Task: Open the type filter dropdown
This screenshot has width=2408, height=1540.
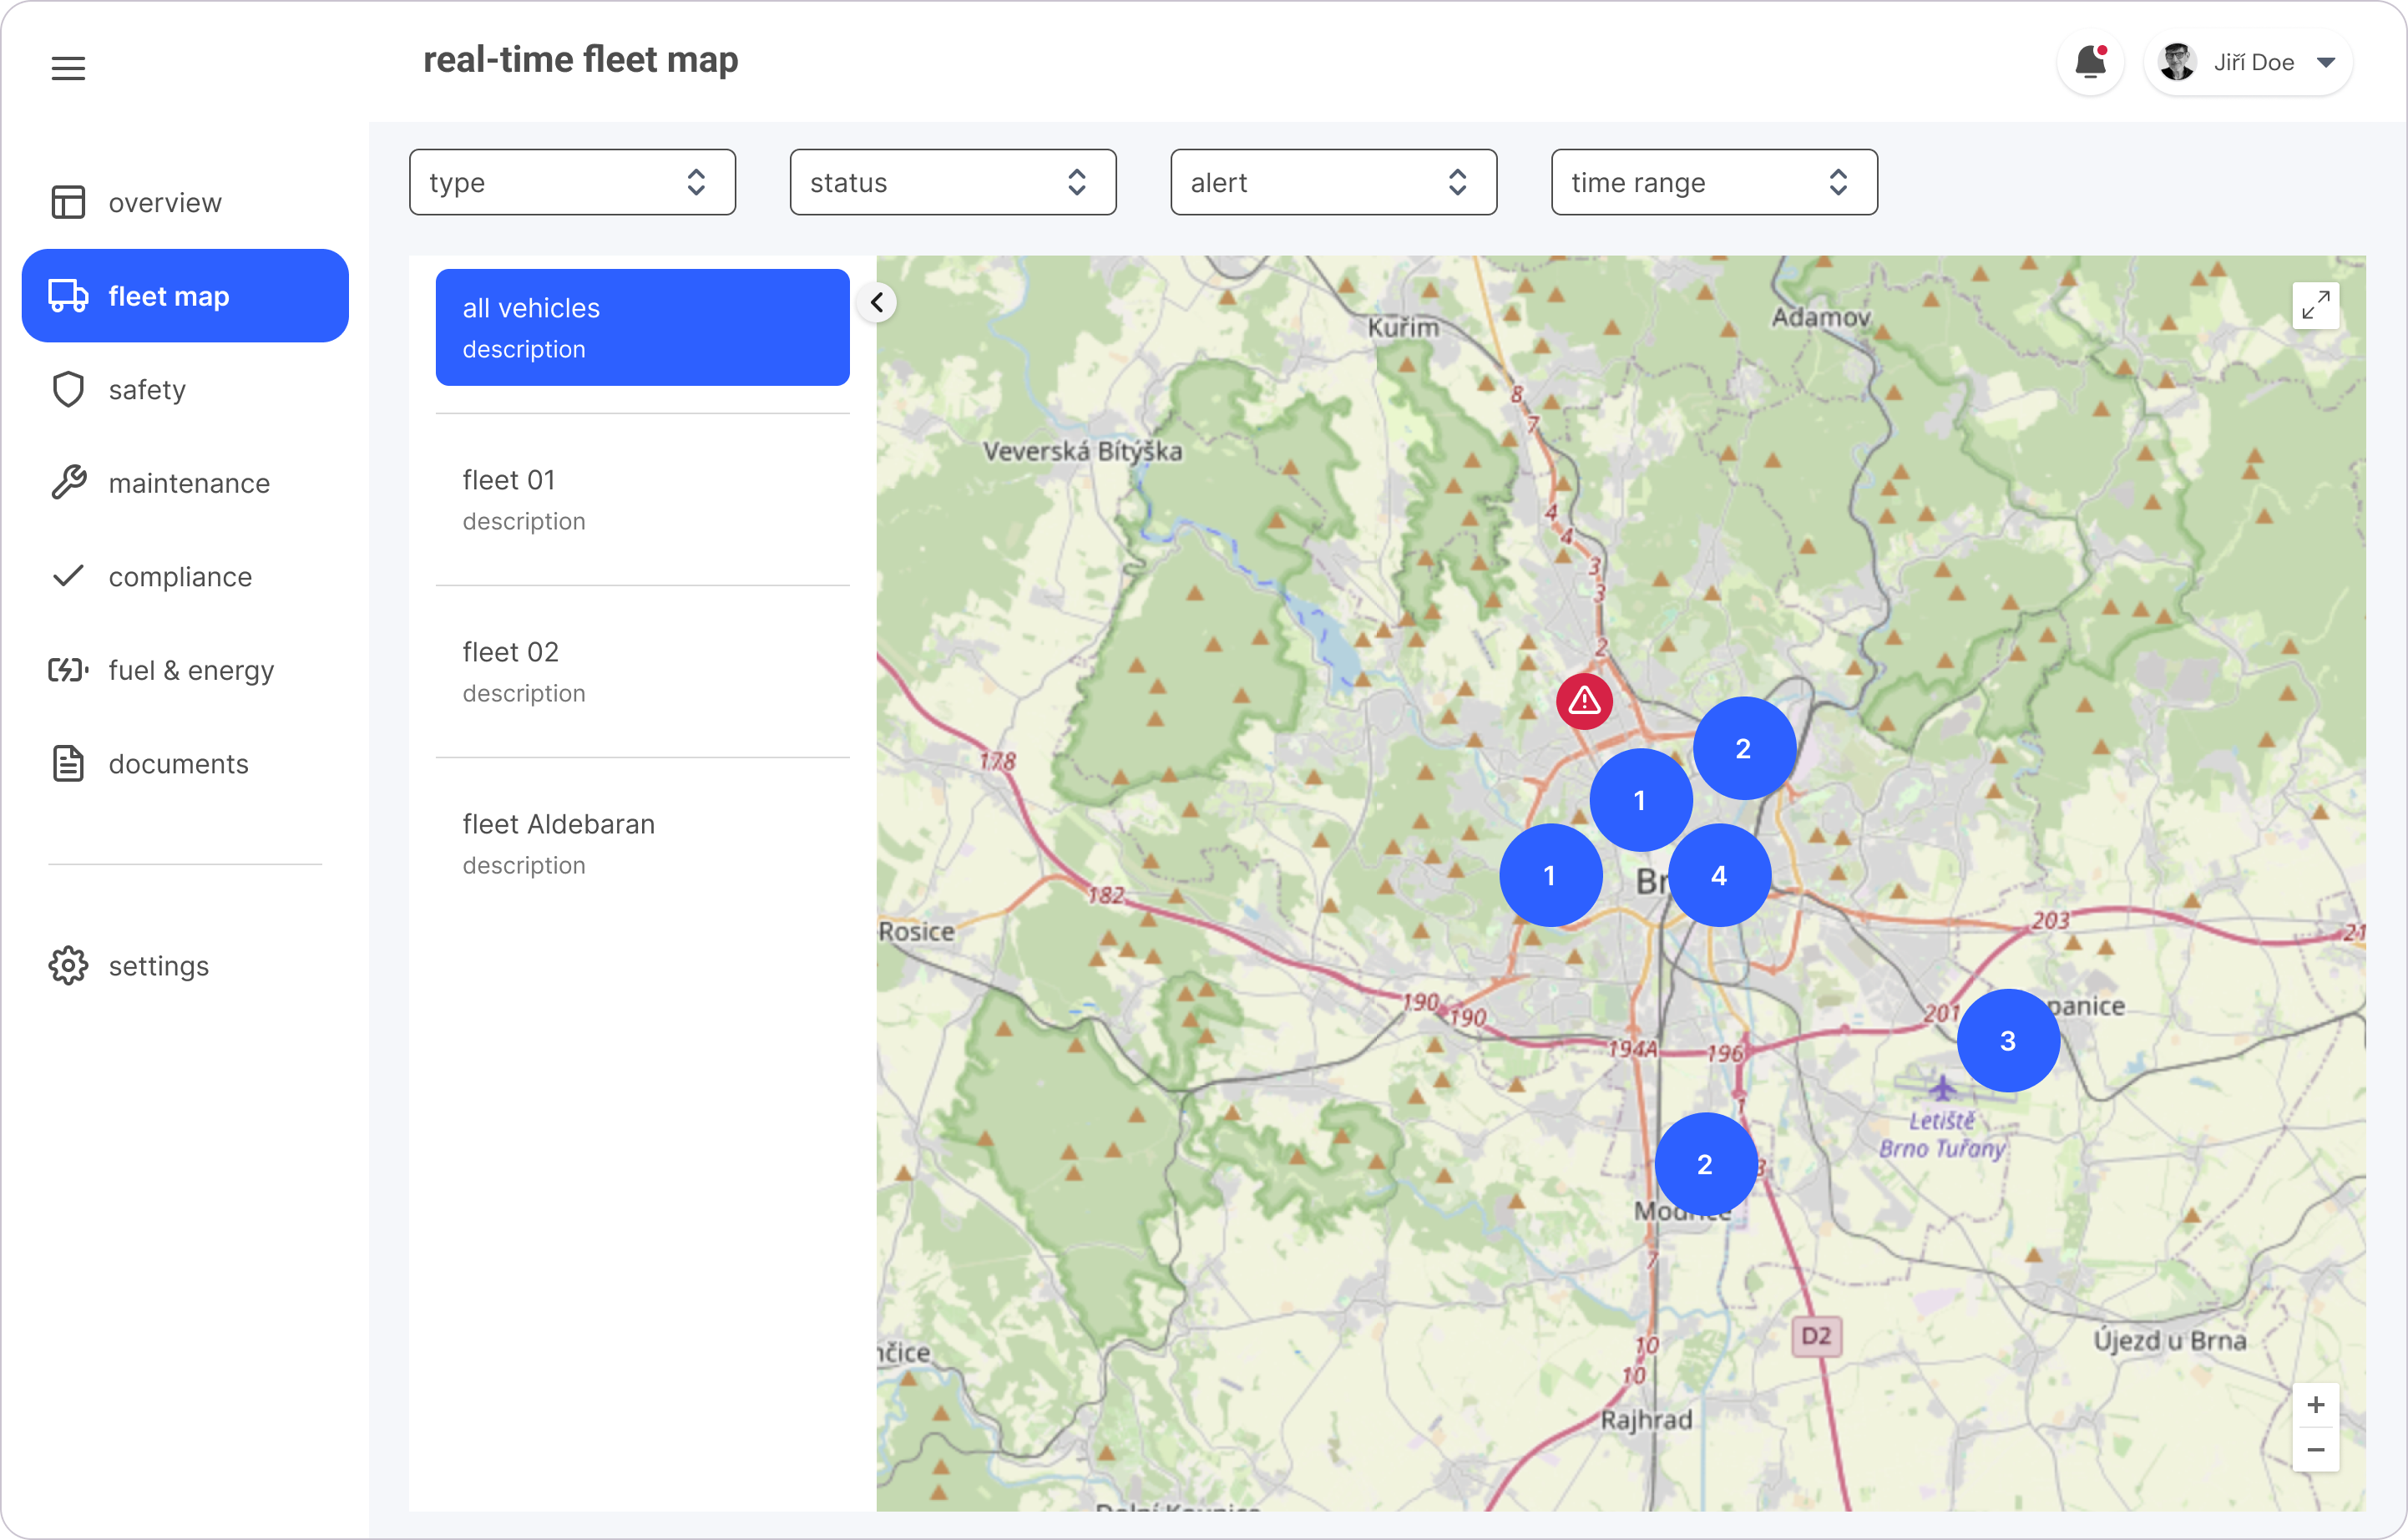Action: point(572,182)
